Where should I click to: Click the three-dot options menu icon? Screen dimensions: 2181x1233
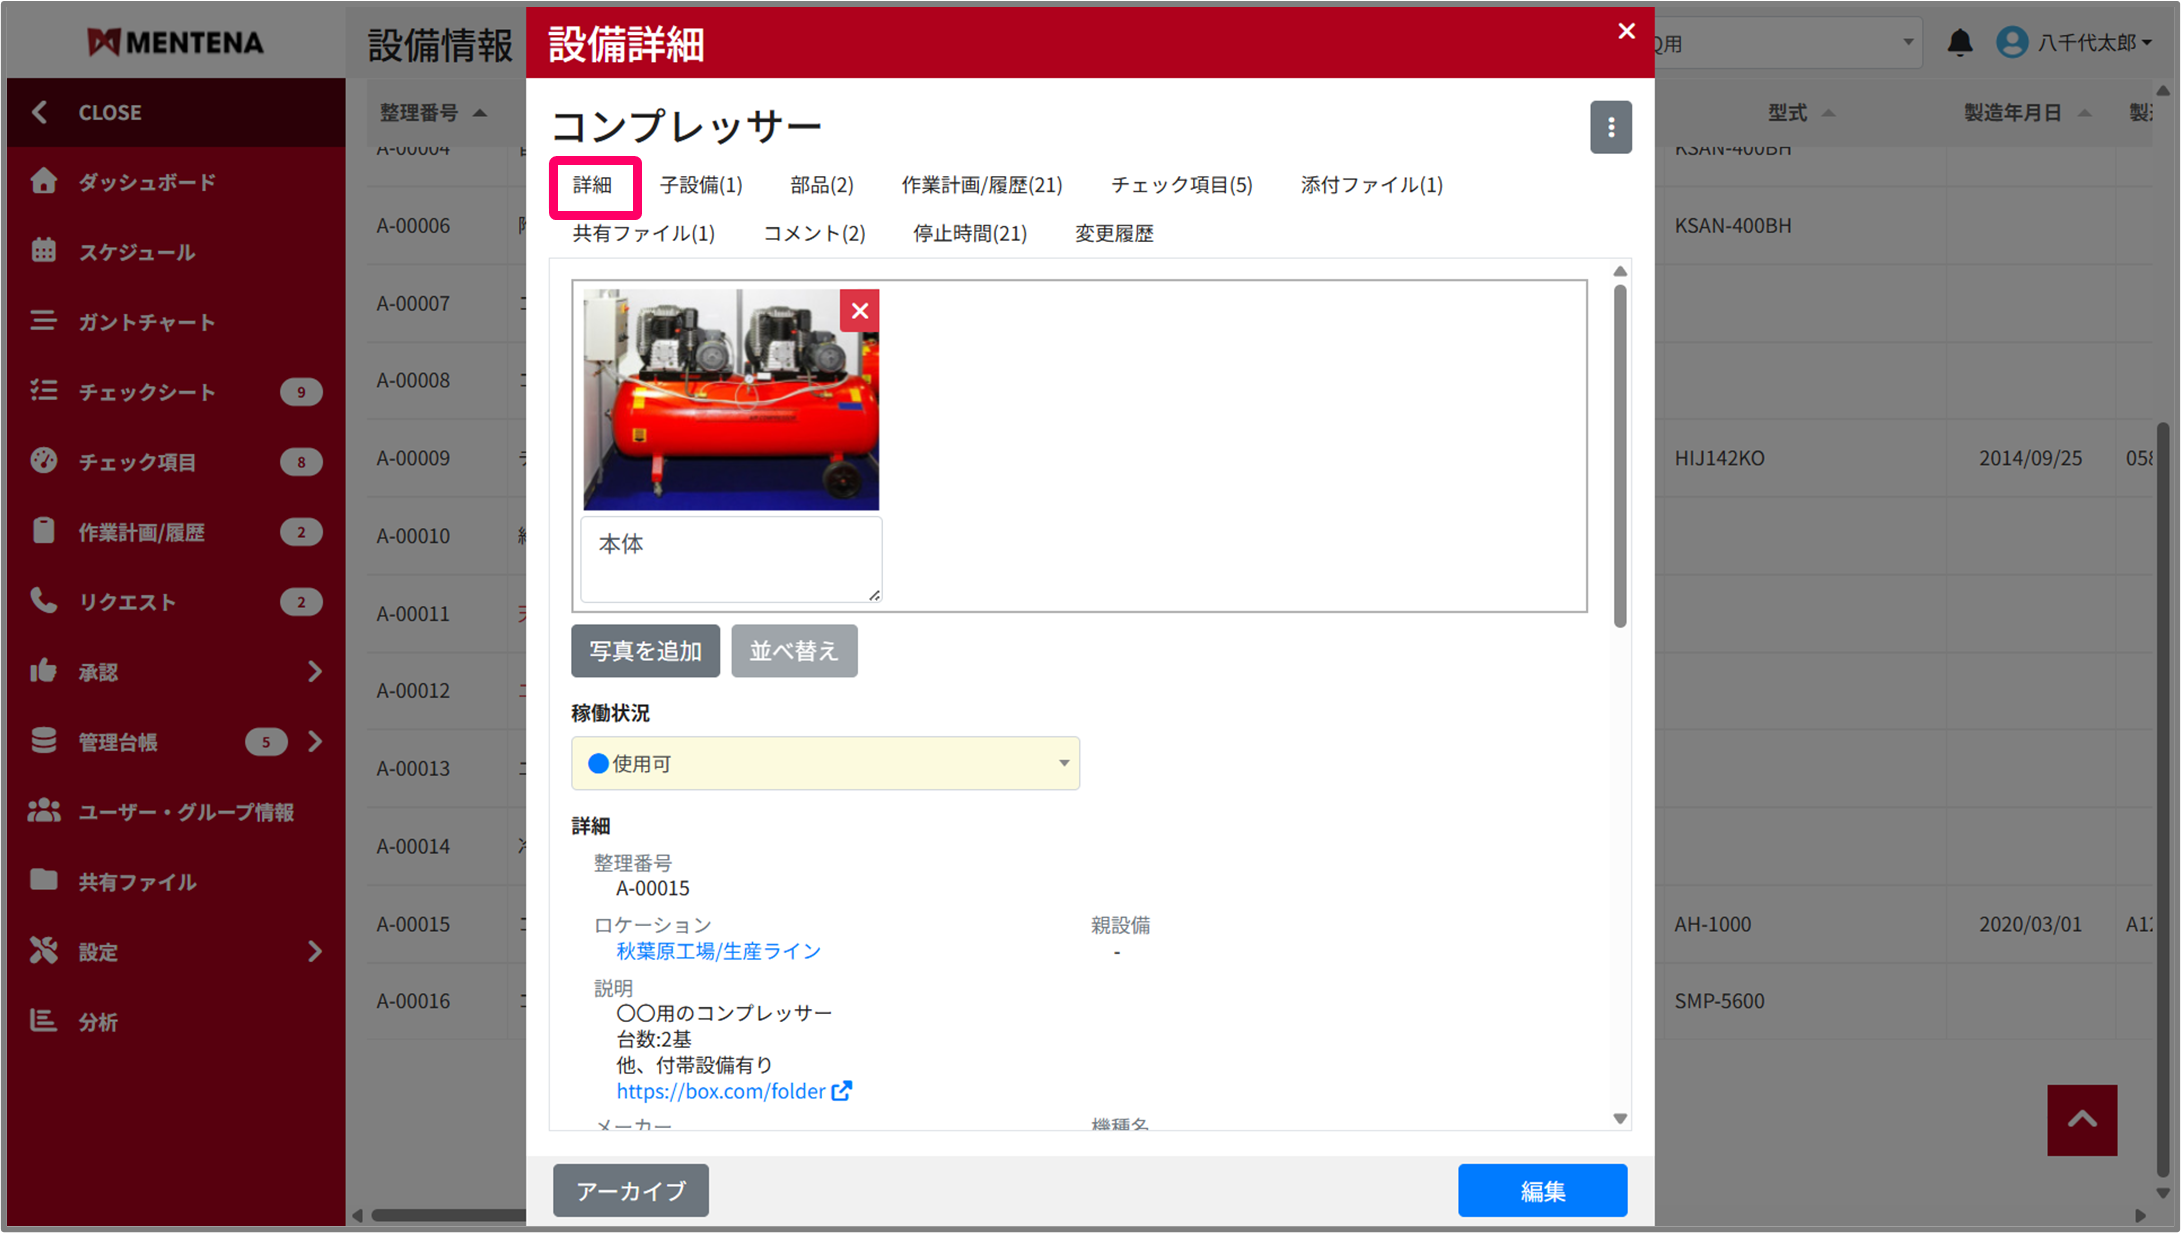[x=1610, y=127]
